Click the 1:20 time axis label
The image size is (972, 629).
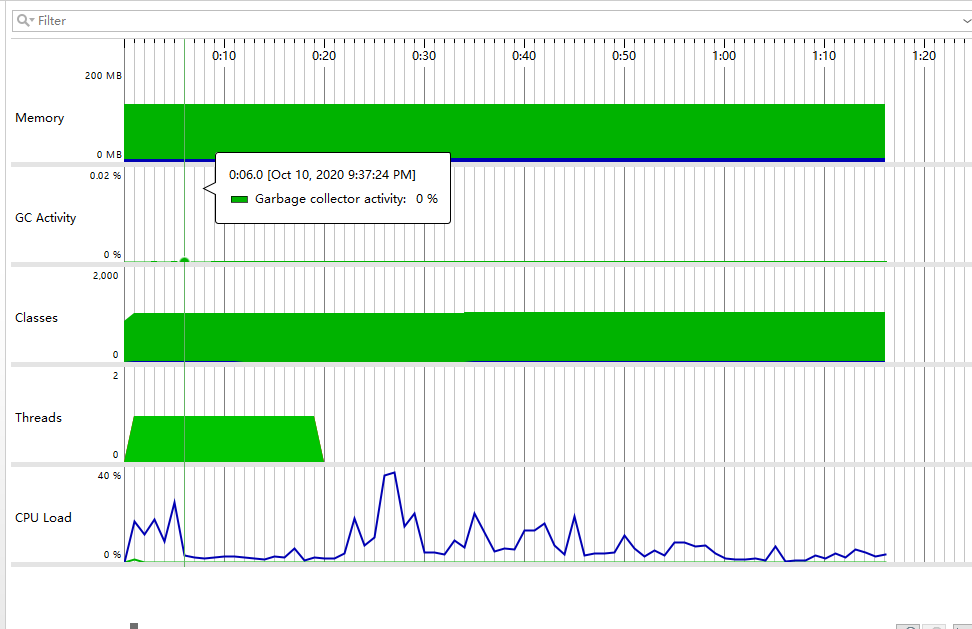click(924, 56)
